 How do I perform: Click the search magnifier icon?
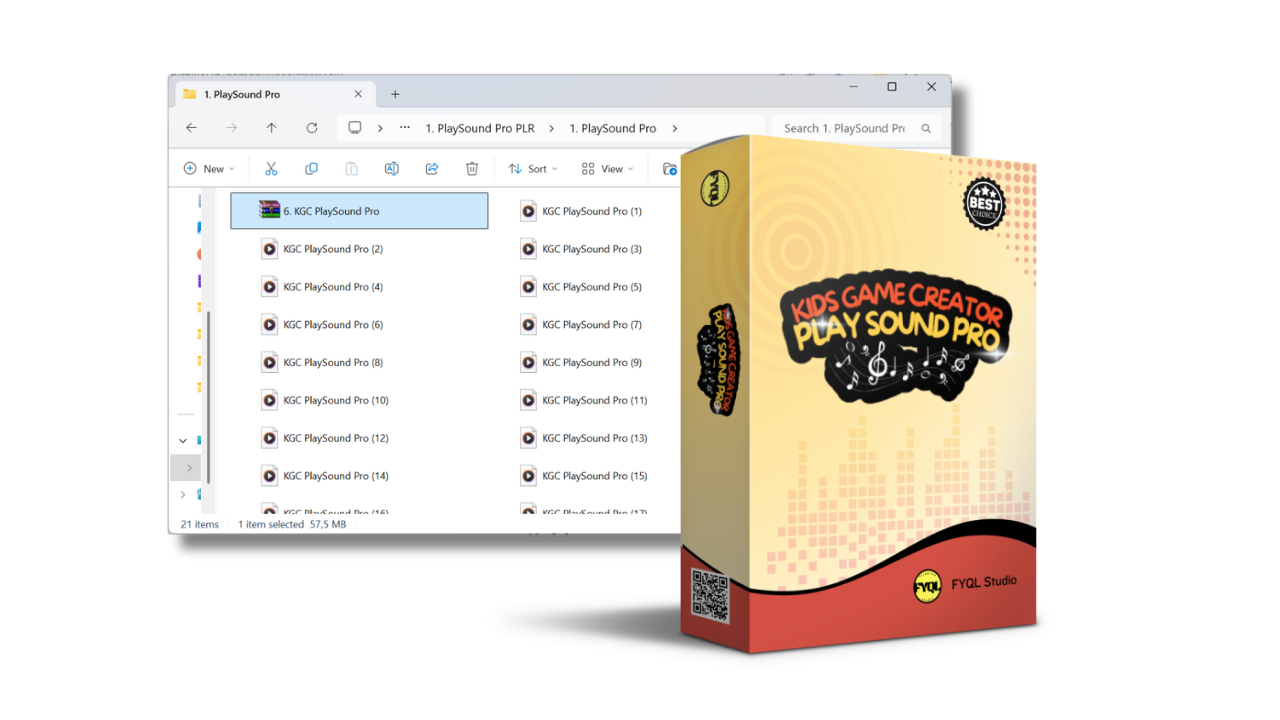click(926, 128)
